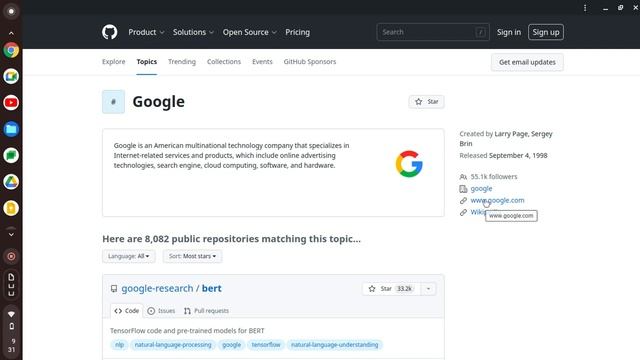Click the hashtag topic icon beside Google
This screenshot has width=640, height=360.
[x=113, y=102]
